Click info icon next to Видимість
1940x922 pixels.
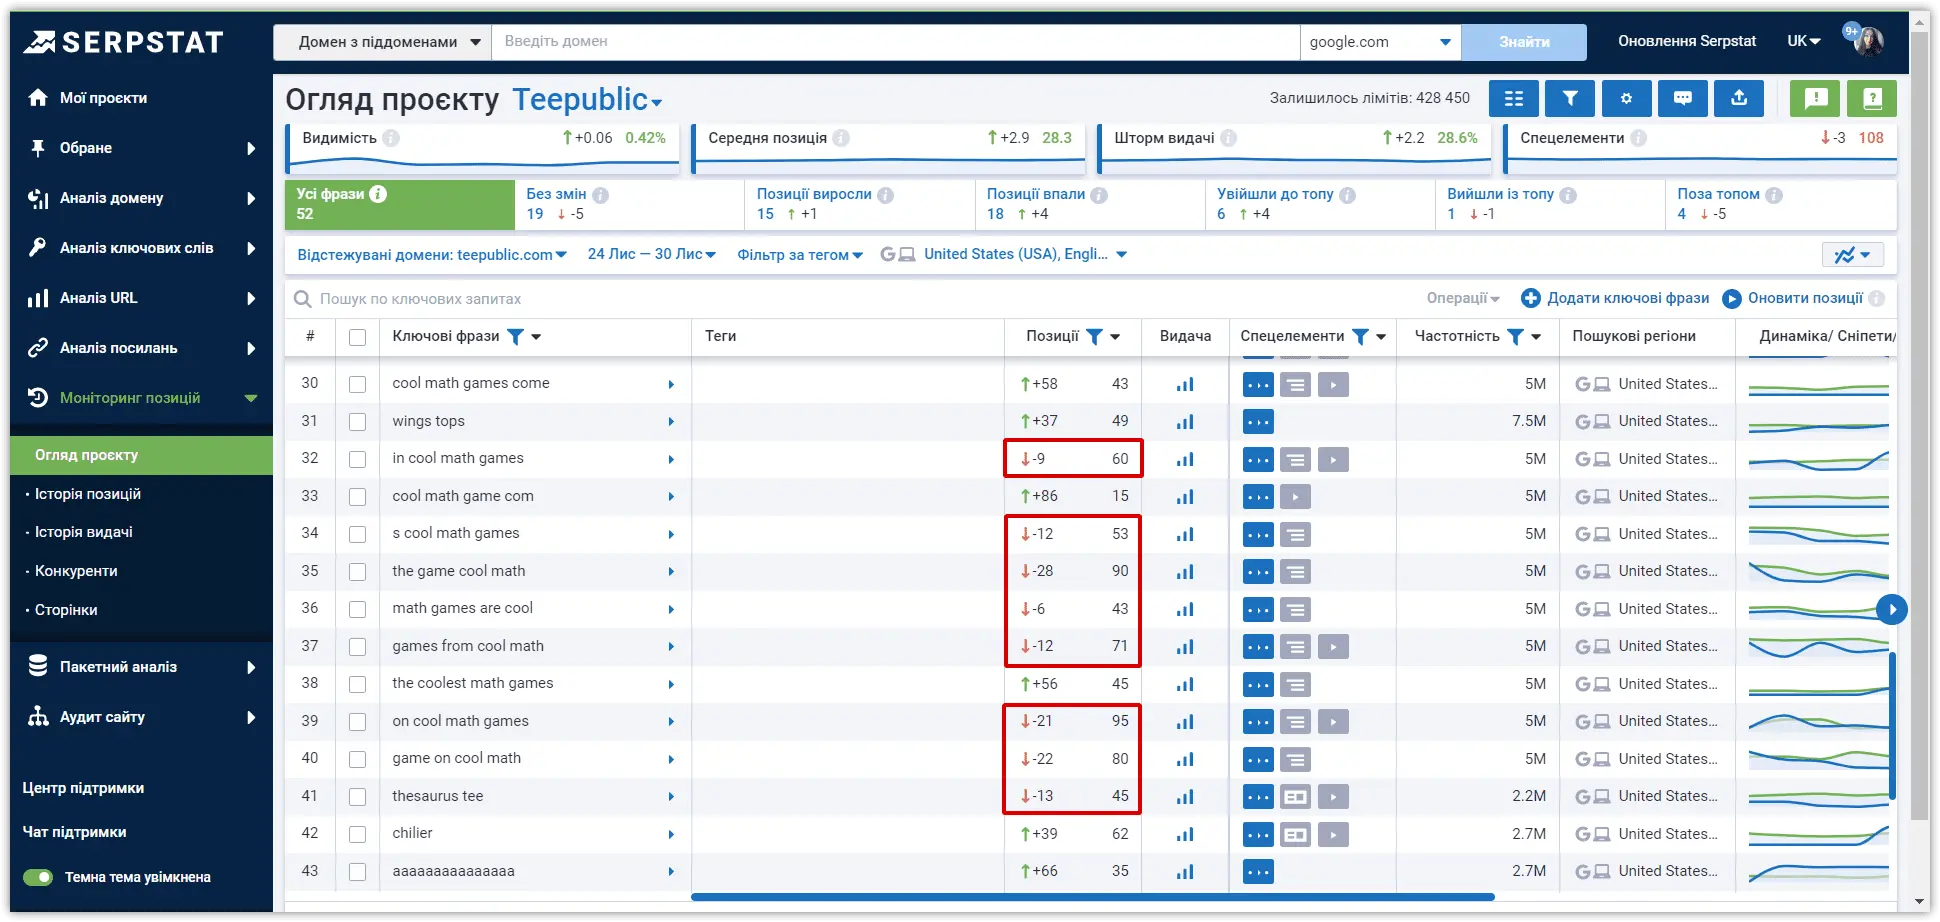click(x=391, y=138)
